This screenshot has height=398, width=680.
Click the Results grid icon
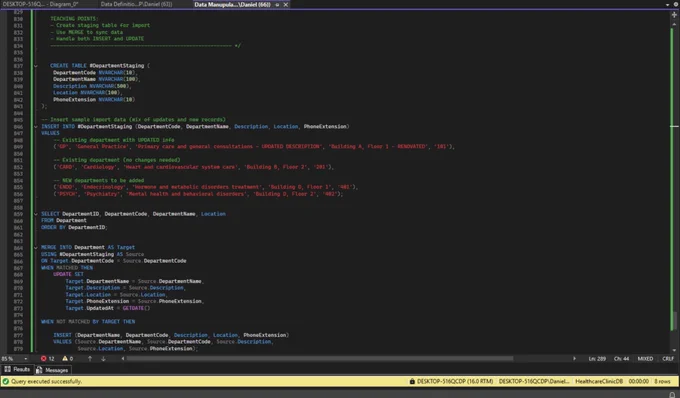7,369
